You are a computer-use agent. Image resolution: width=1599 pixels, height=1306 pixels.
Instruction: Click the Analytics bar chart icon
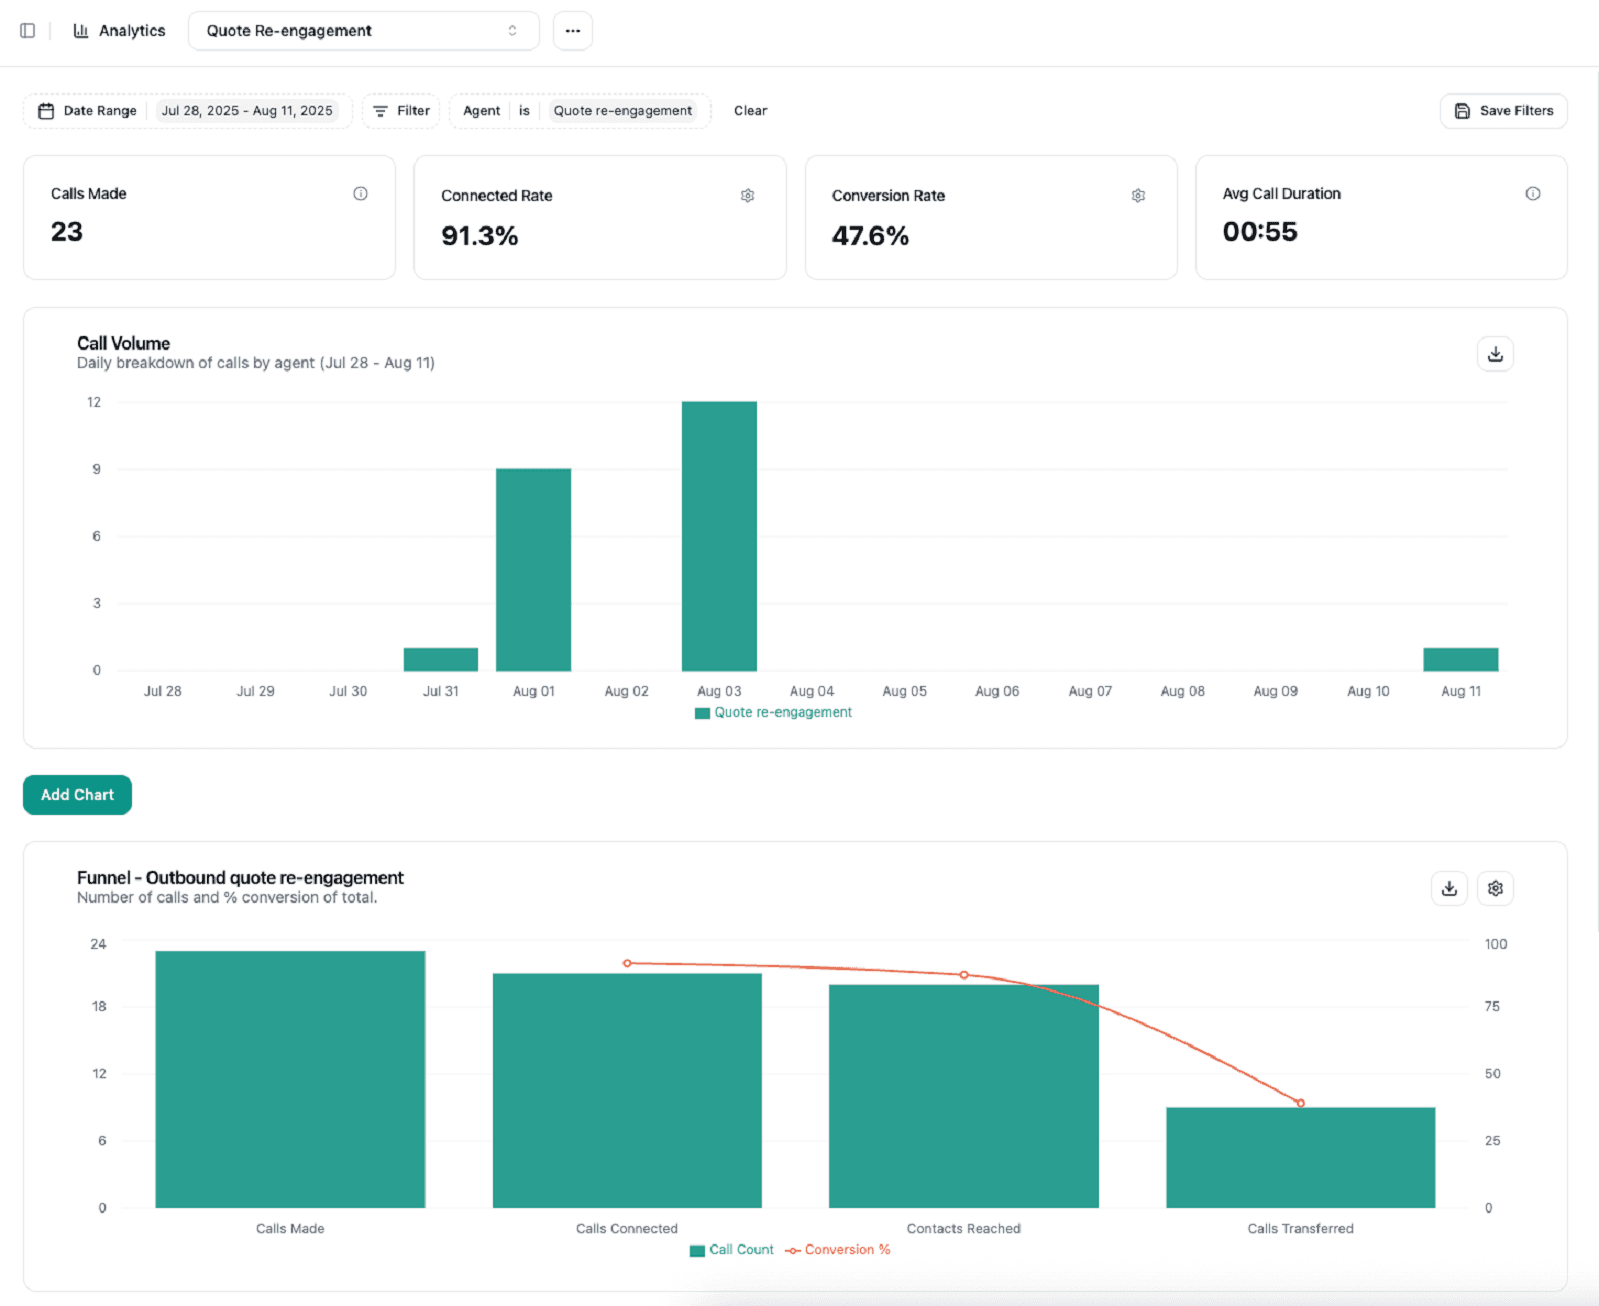81,31
